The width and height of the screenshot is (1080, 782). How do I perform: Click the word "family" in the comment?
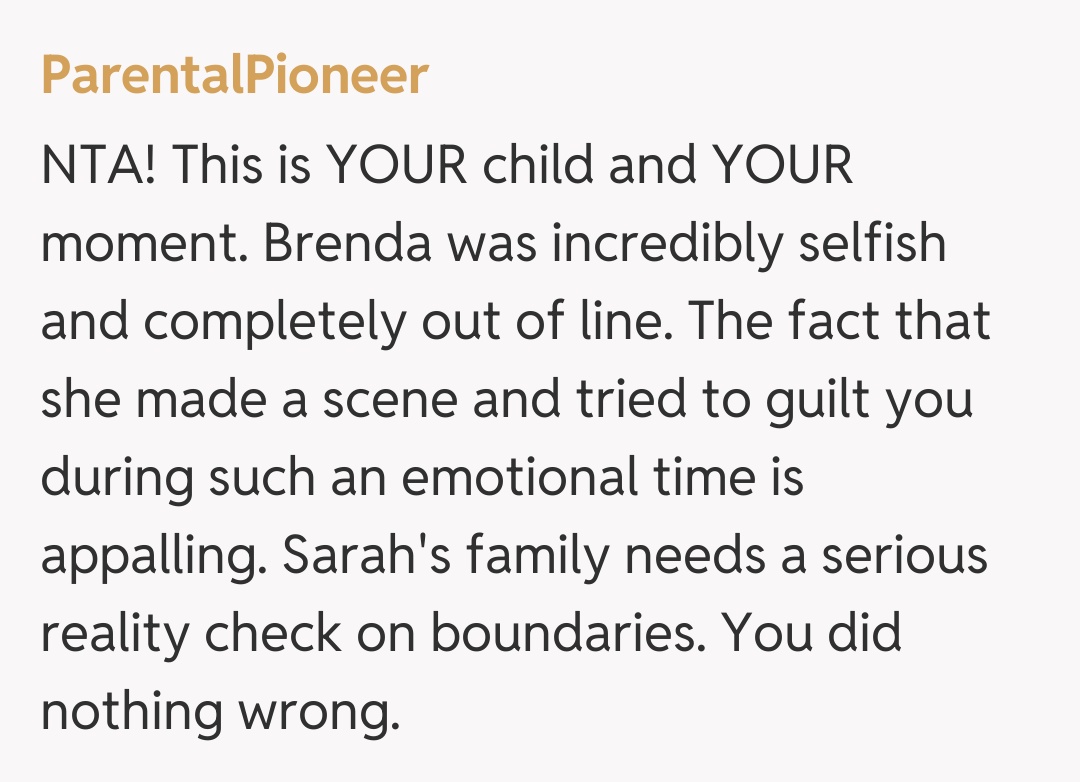[x=538, y=556]
